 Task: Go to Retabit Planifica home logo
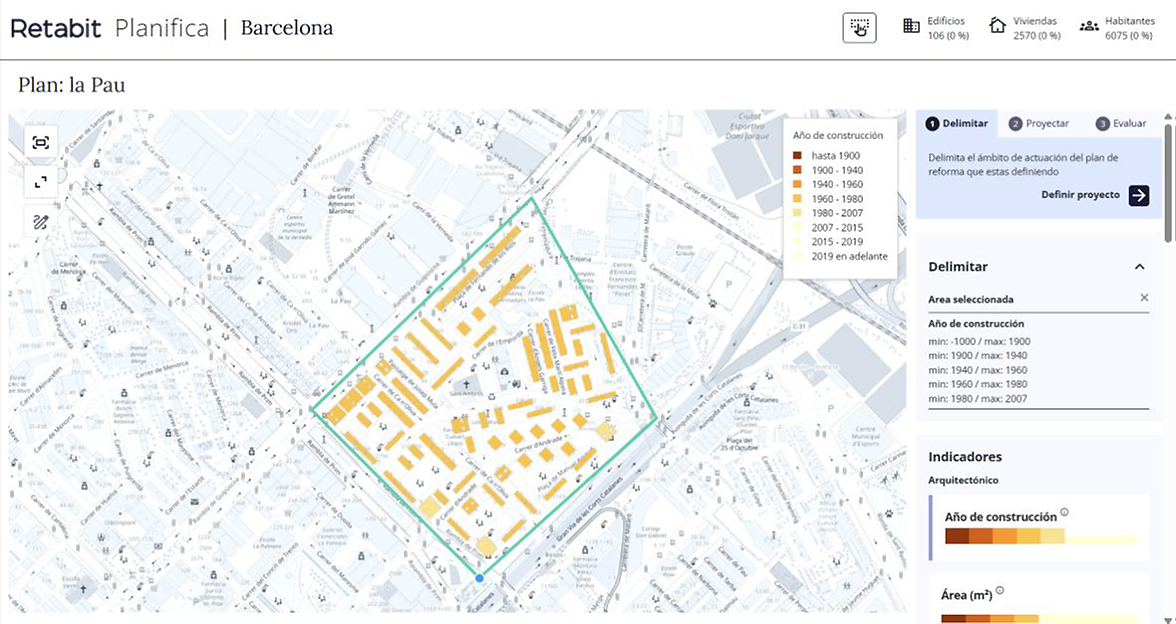[109, 28]
